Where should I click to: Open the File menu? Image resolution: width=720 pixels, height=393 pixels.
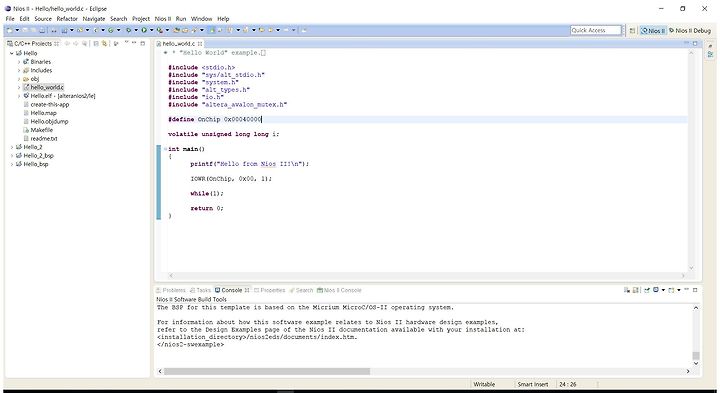click(10, 19)
